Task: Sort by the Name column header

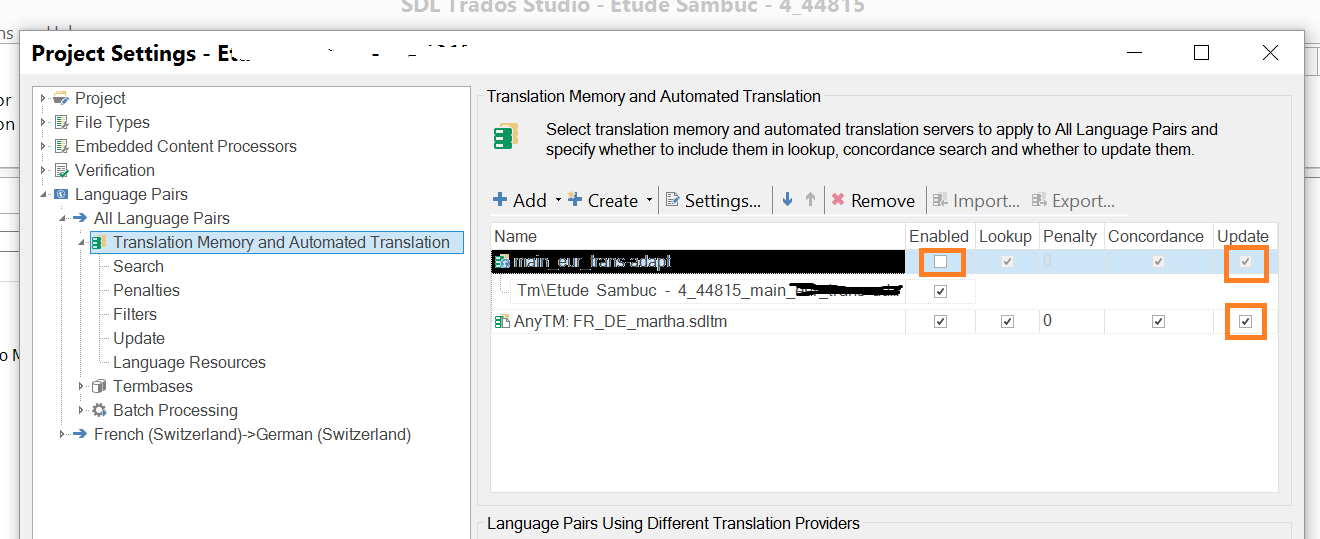Action: pos(698,236)
